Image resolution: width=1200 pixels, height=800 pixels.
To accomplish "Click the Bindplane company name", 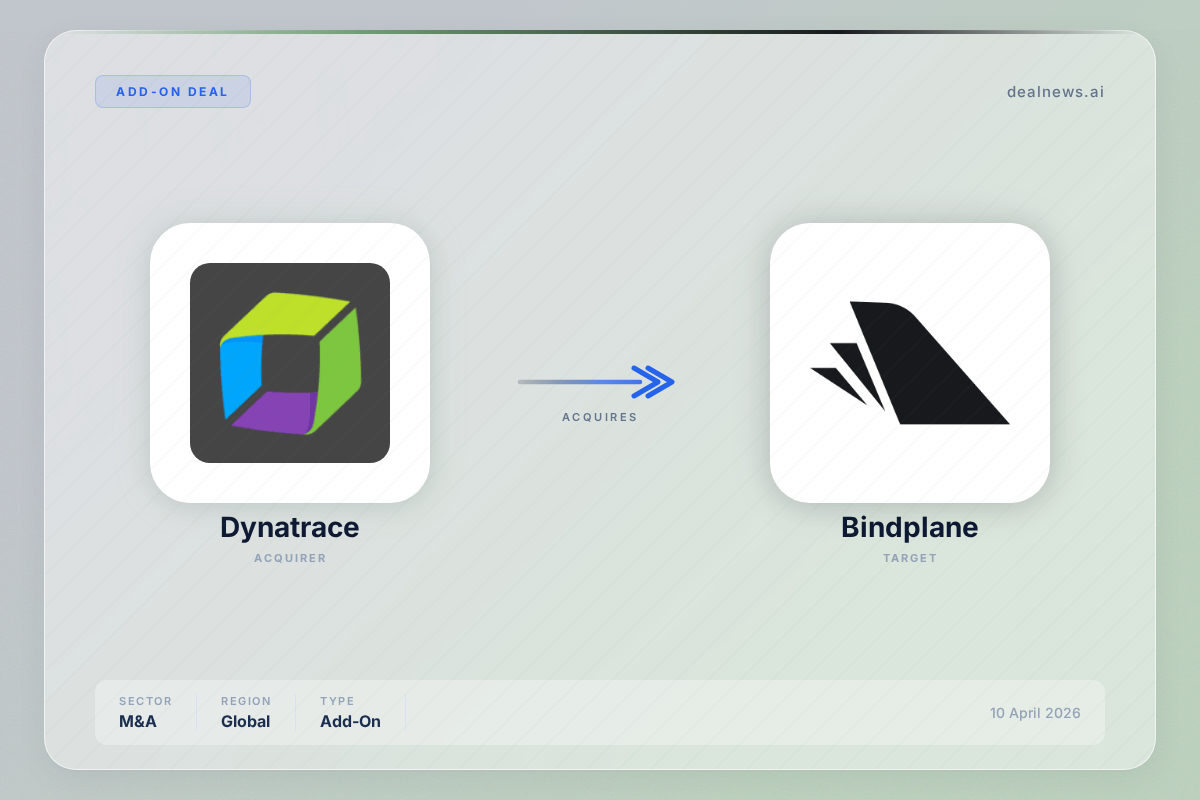I will 909,527.
